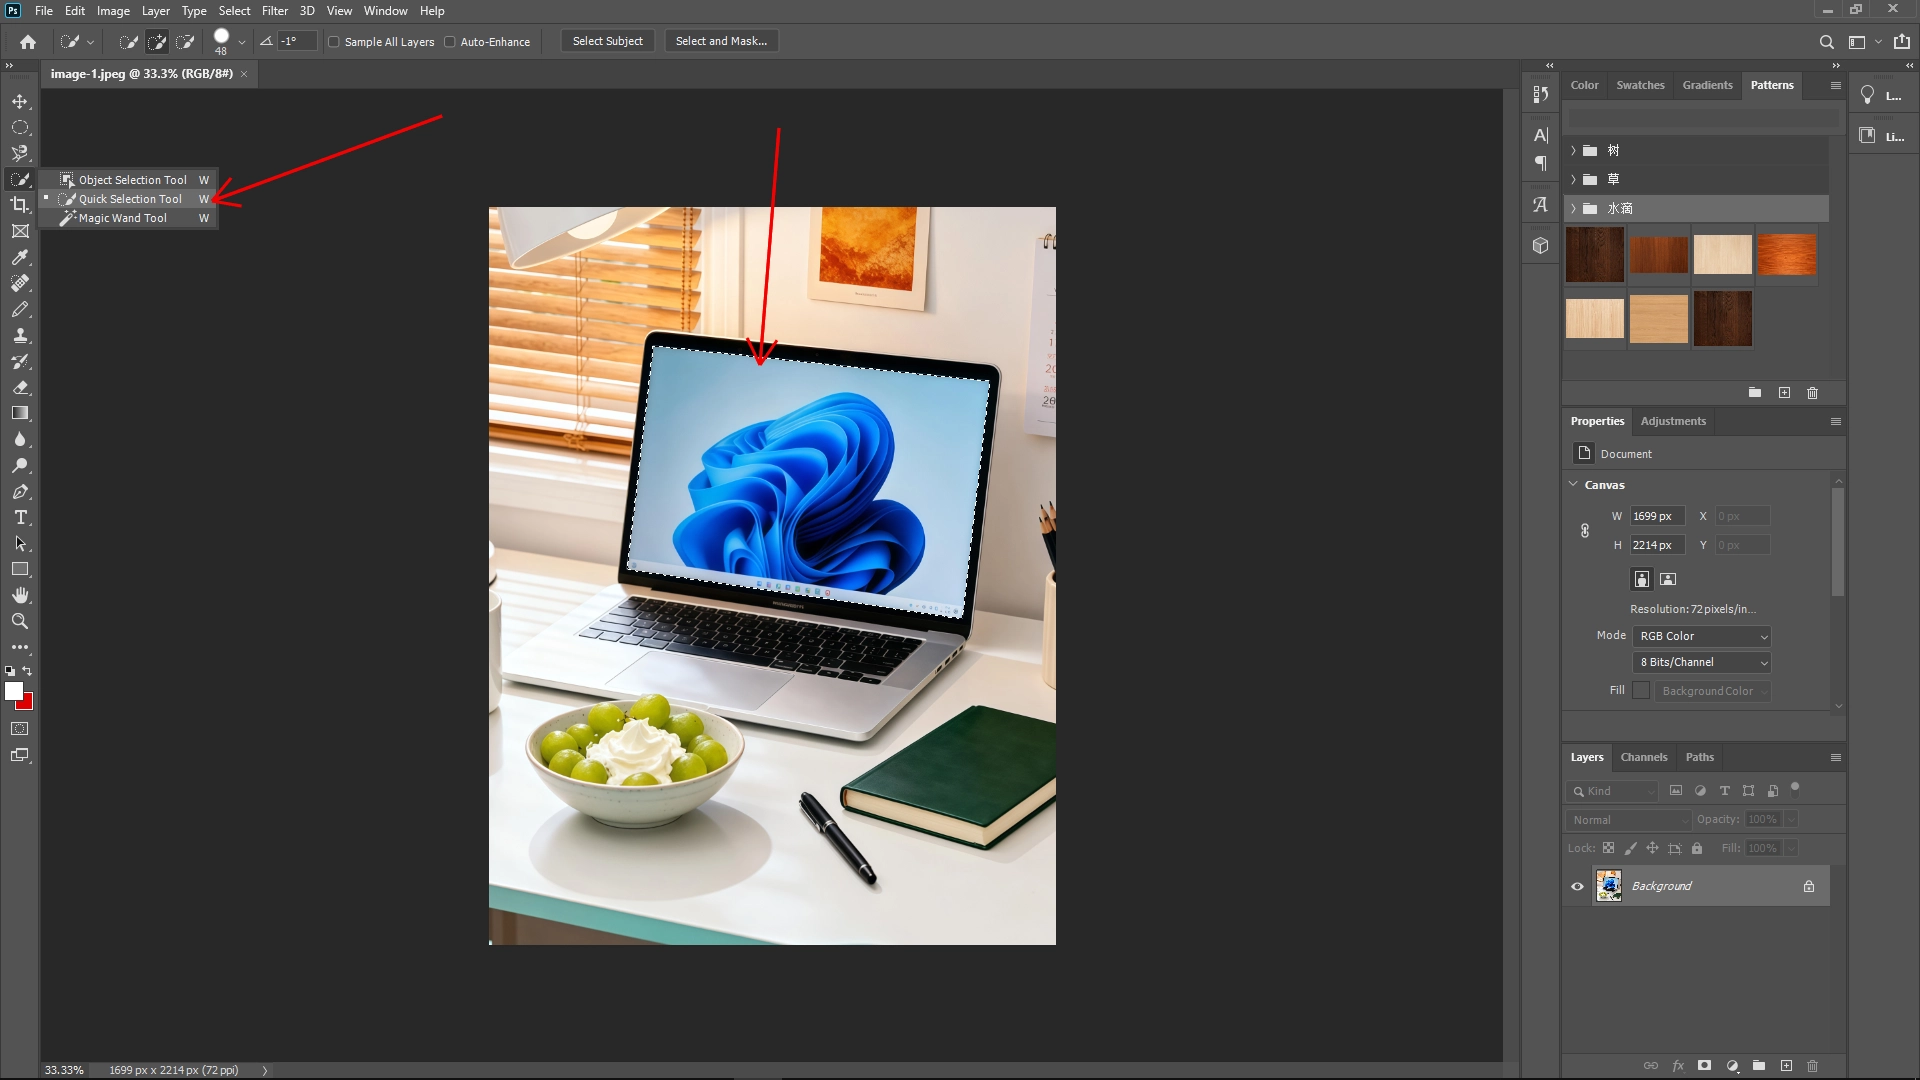Viewport: 1920px width, 1080px height.
Task: Select the Move tool
Action: point(20,101)
